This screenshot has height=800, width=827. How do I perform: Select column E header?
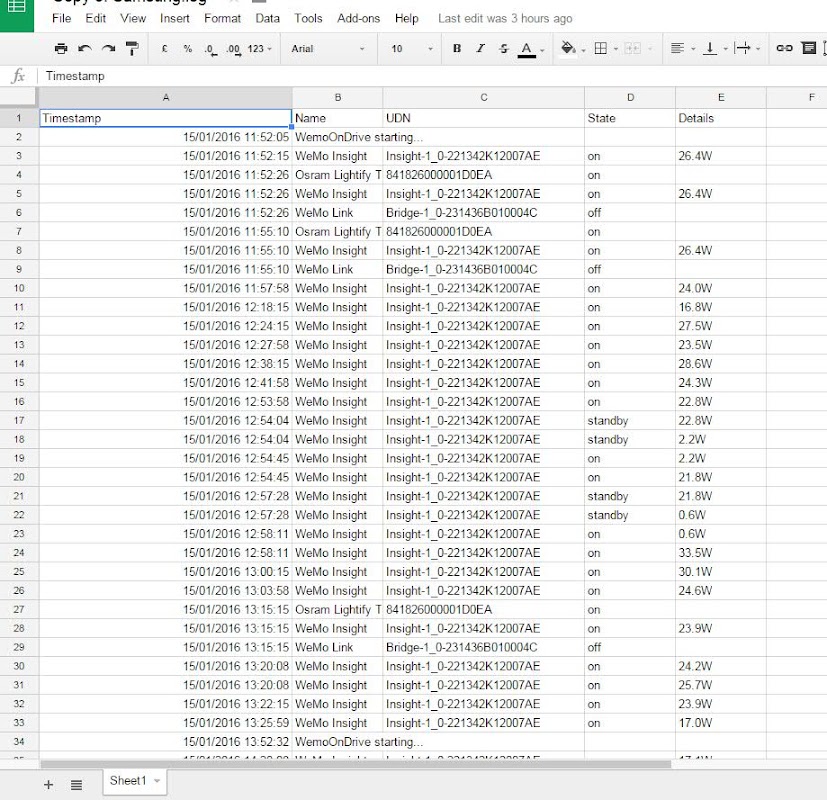point(721,98)
